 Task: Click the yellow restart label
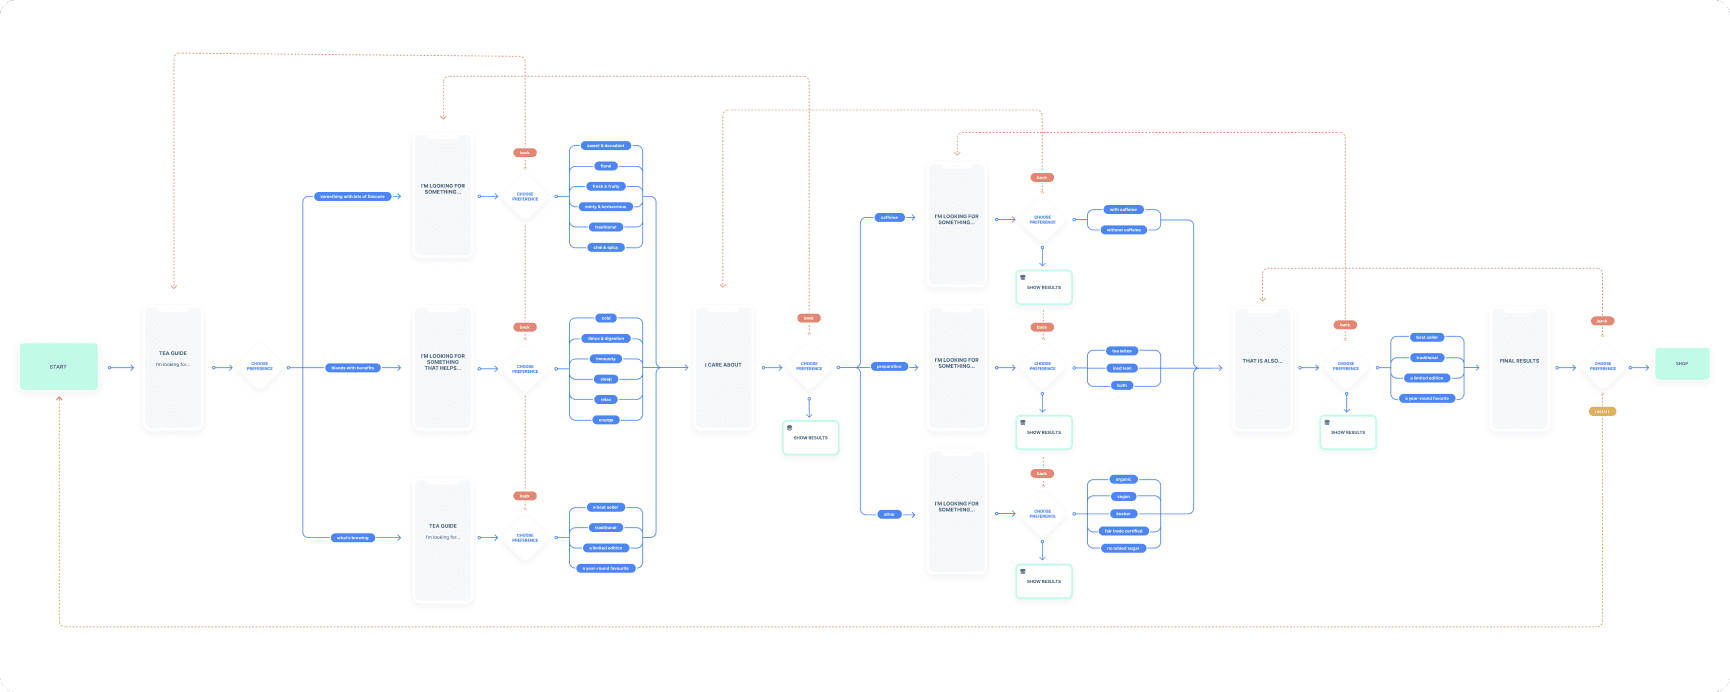pyautogui.click(x=1602, y=411)
